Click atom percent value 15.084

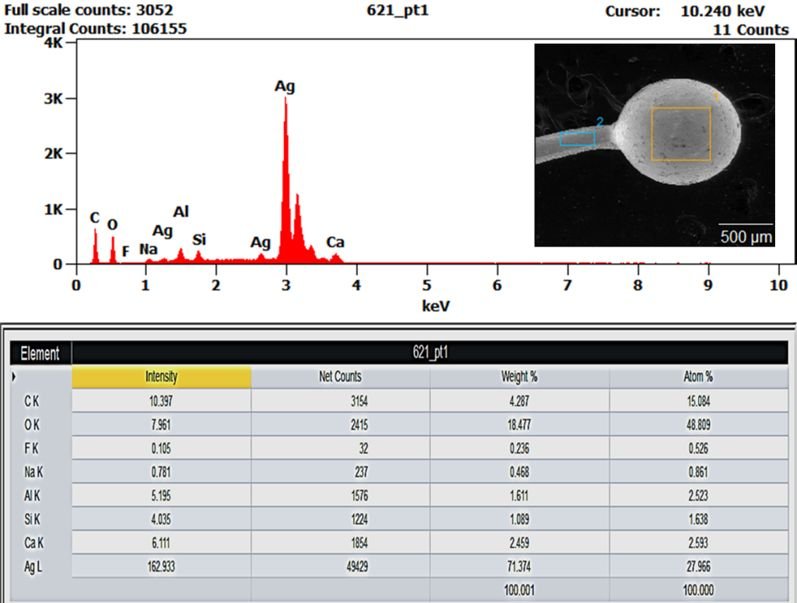(698, 401)
